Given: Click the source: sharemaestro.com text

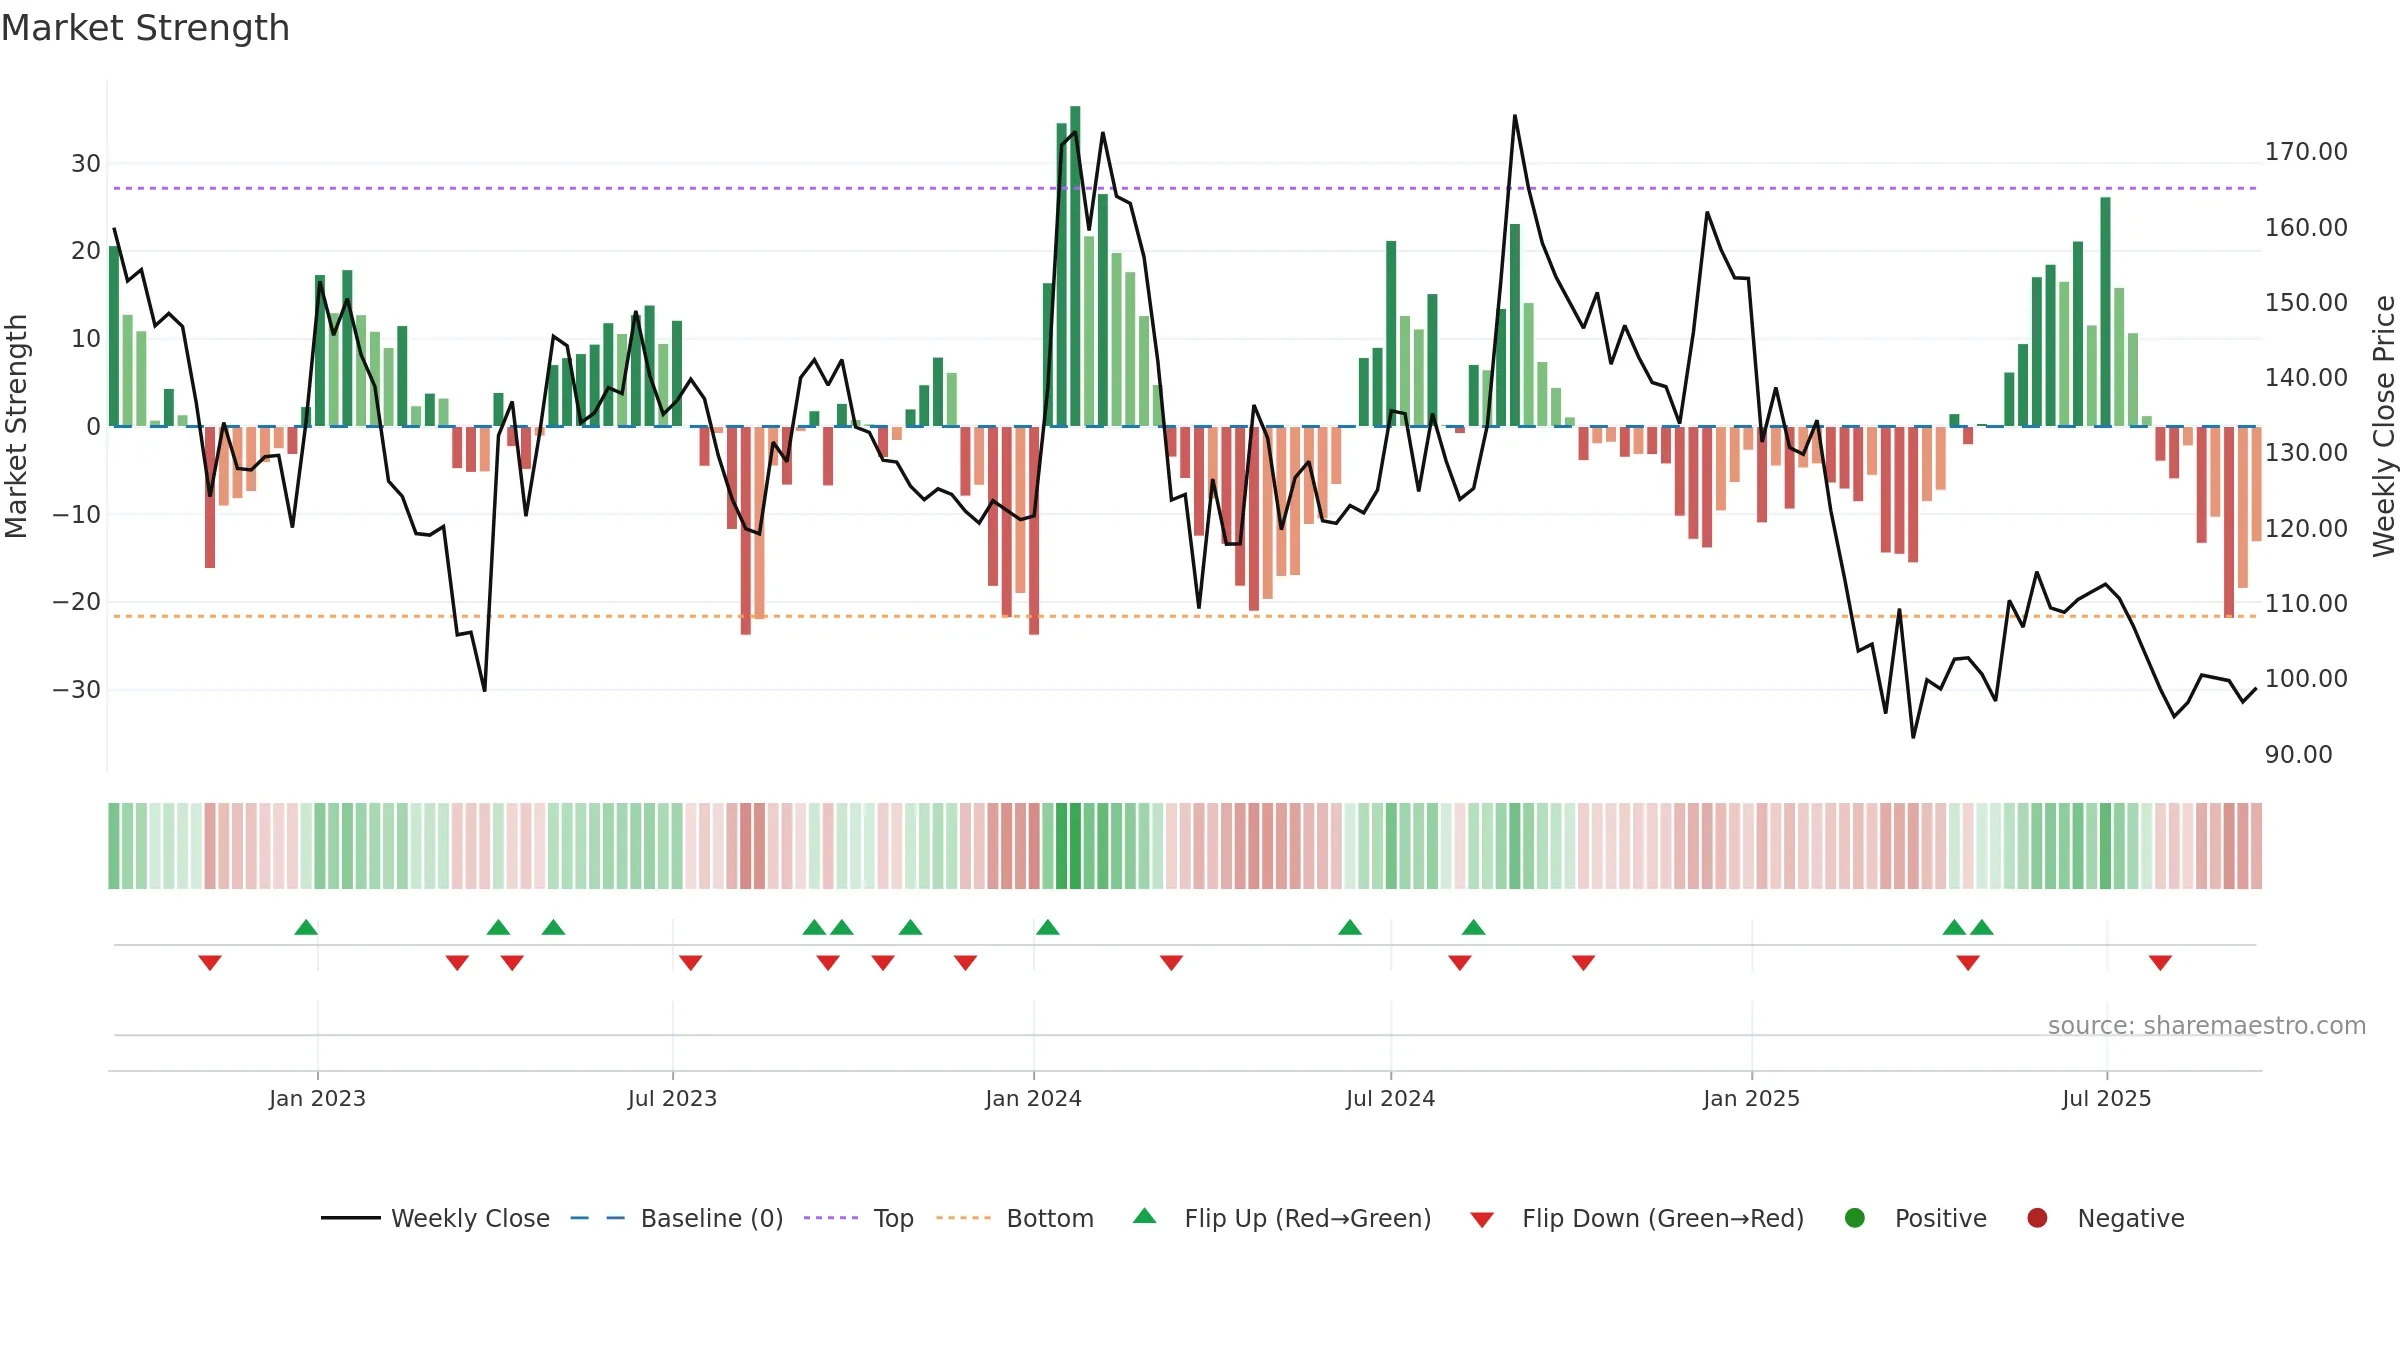Looking at the screenshot, I should tap(2207, 1025).
